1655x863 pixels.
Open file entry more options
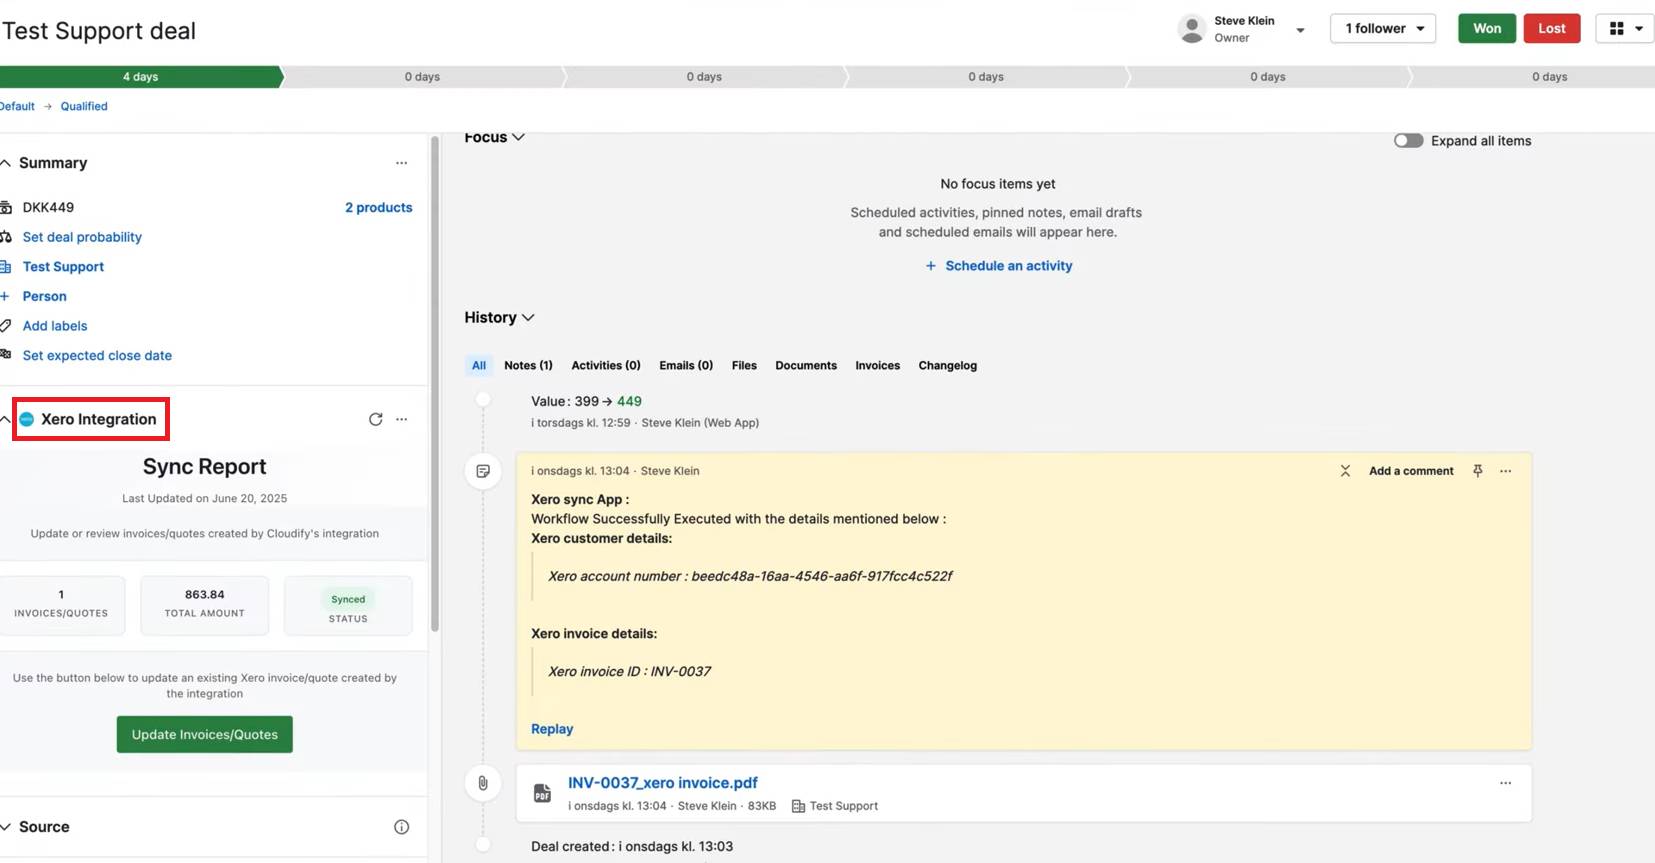(x=1505, y=783)
